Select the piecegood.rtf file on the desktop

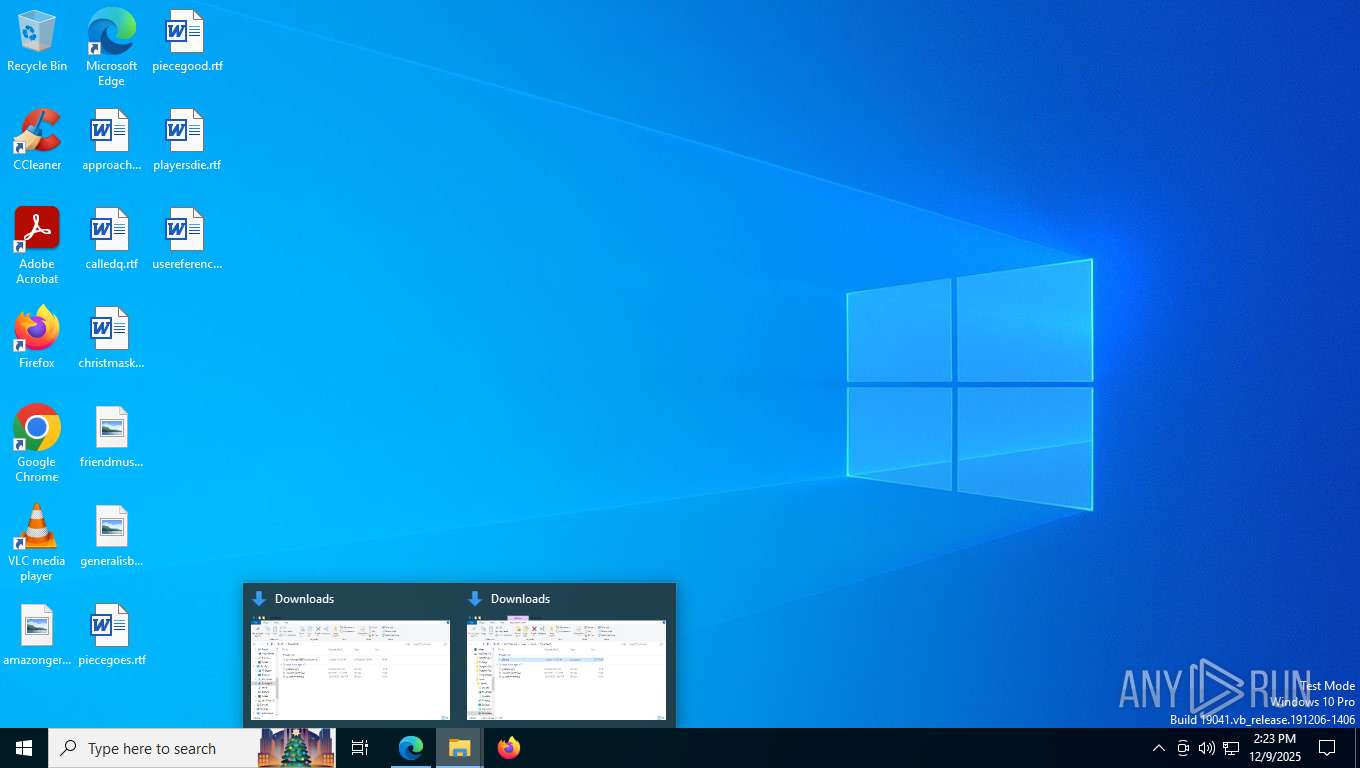coord(187,42)
